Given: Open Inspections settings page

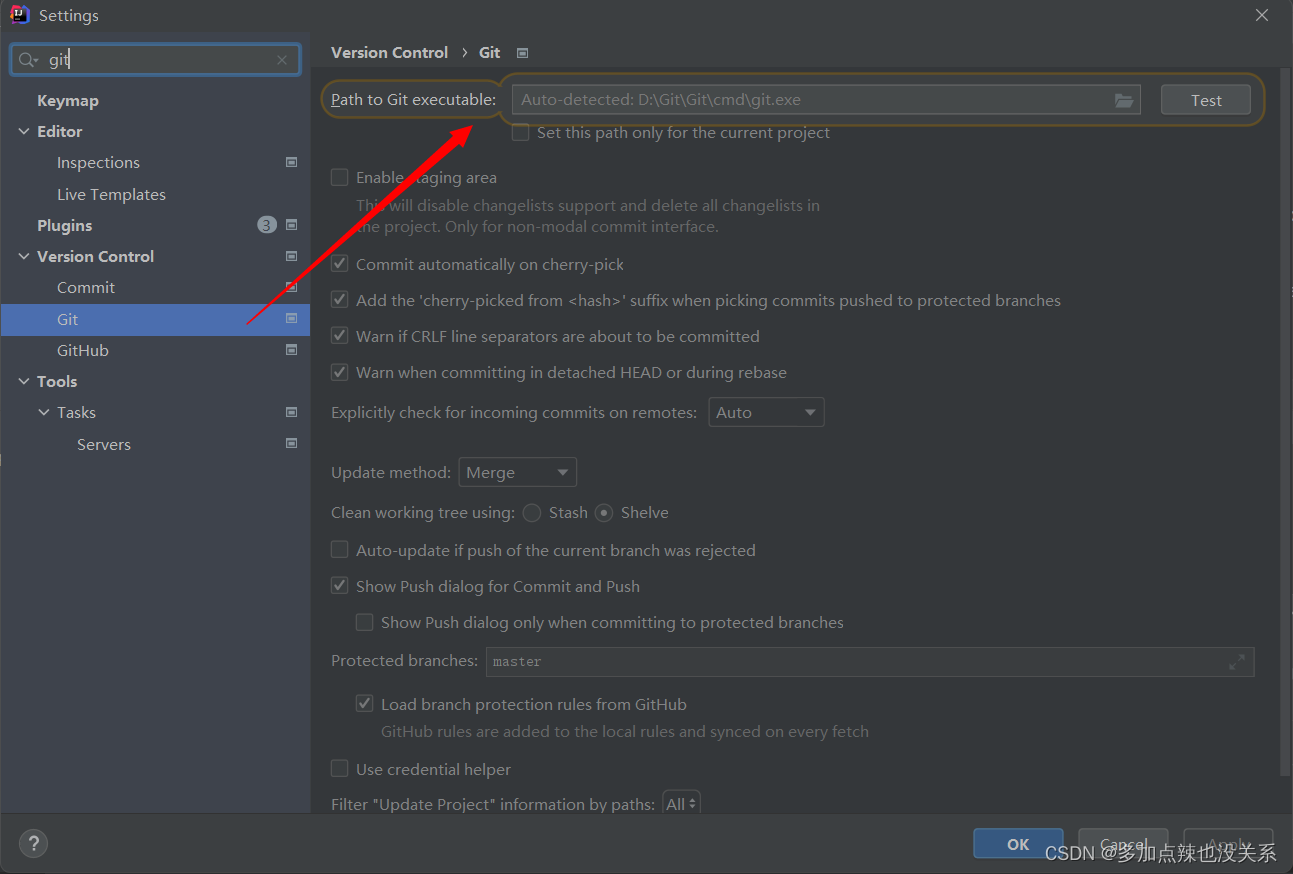Looking at the screenshot, I should point(98,162).
